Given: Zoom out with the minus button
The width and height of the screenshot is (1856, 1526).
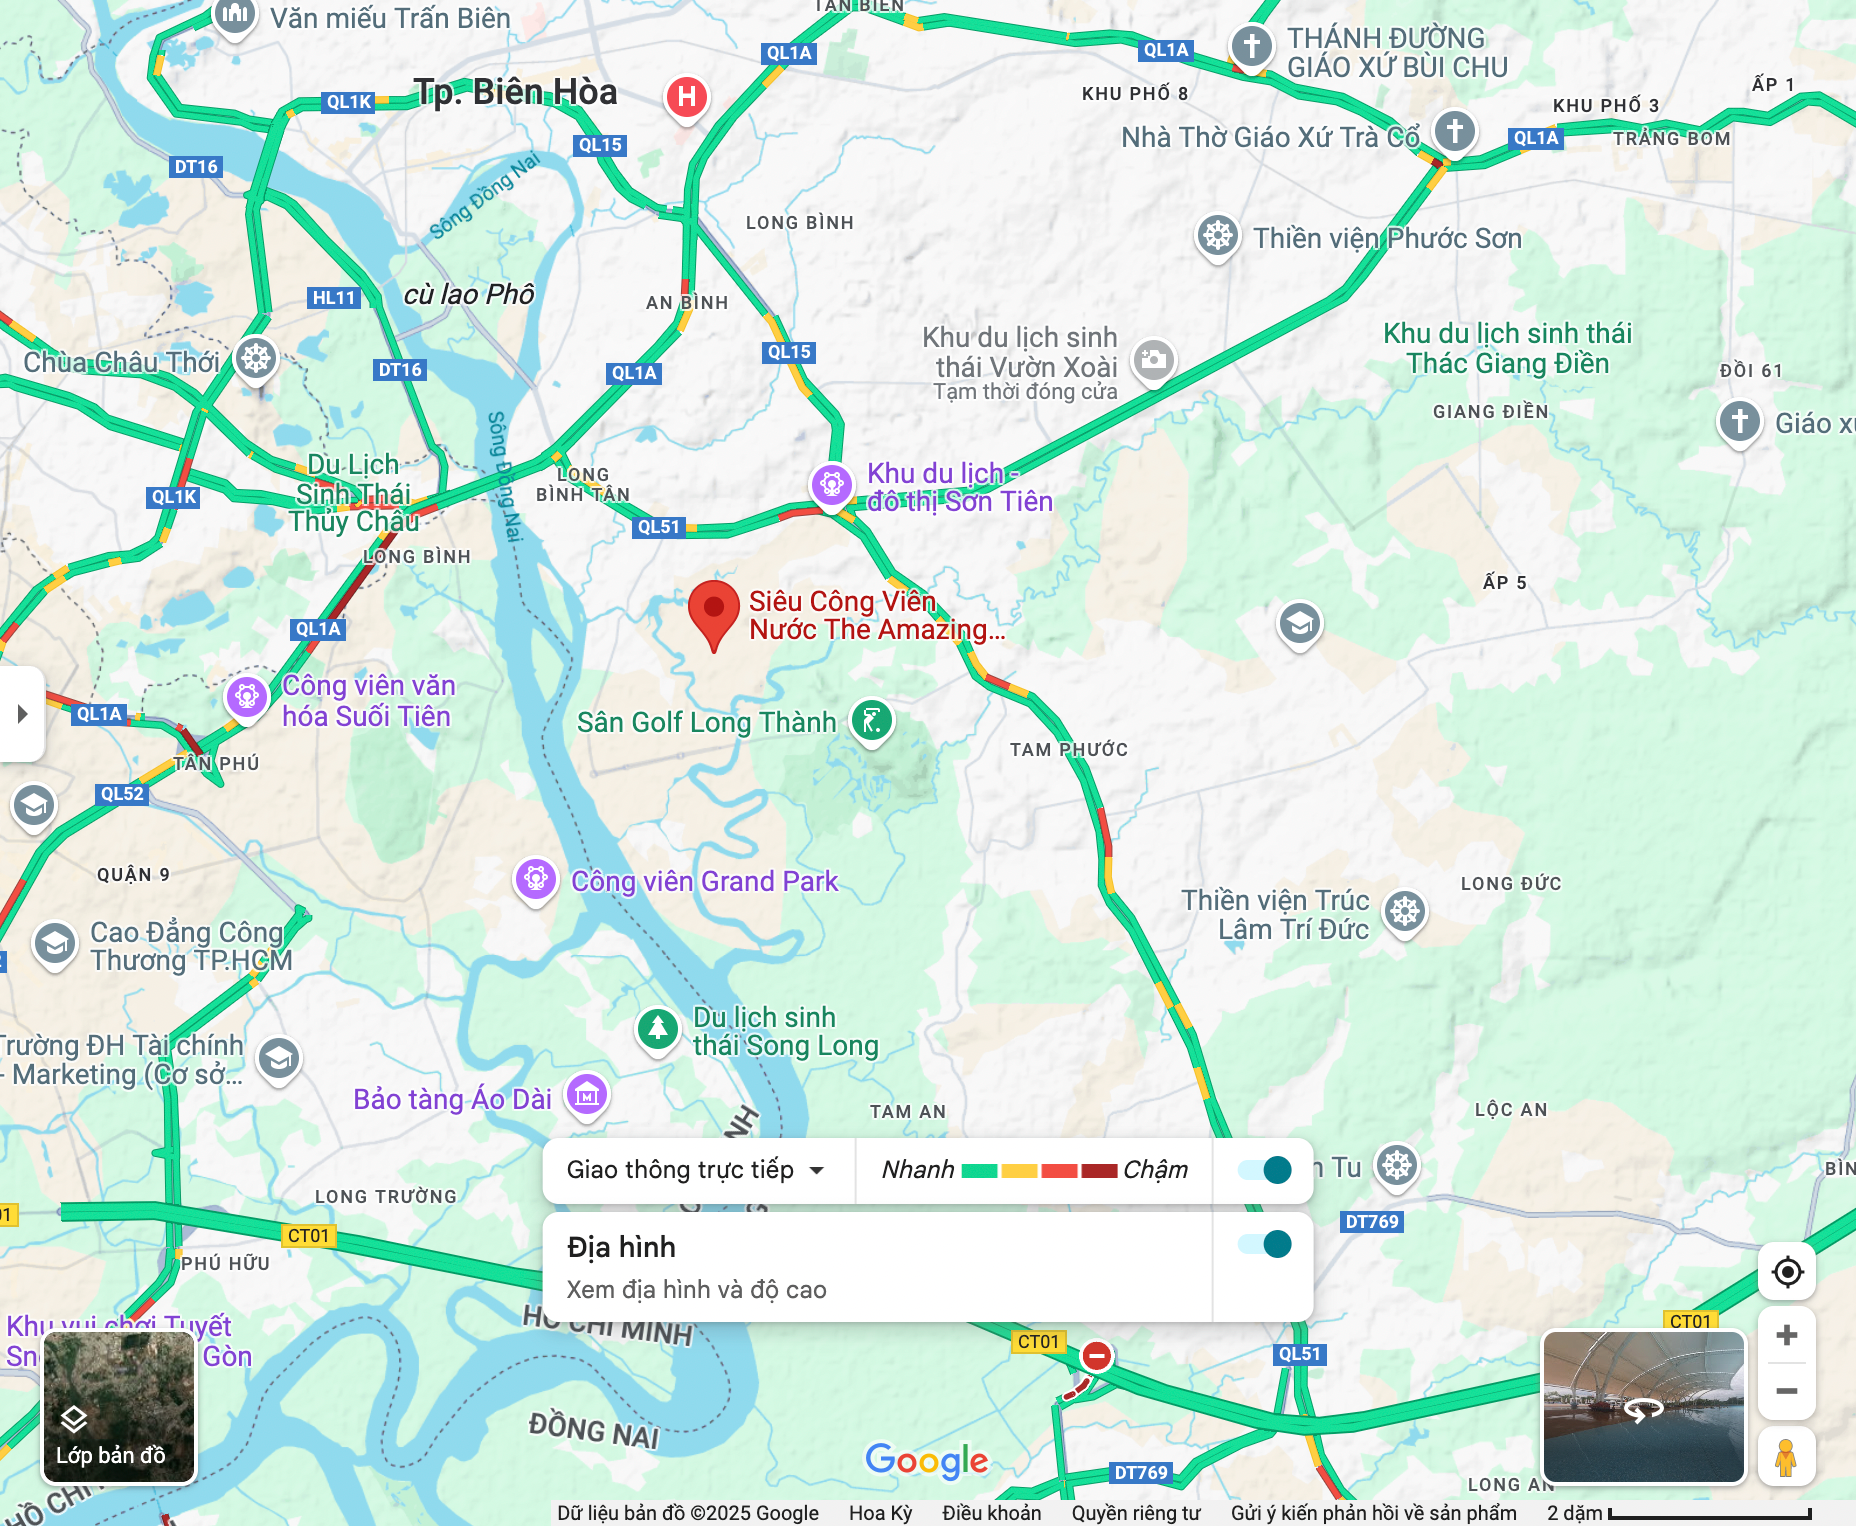Looking at the screenshot, I should click(x=1787, y=1391).
